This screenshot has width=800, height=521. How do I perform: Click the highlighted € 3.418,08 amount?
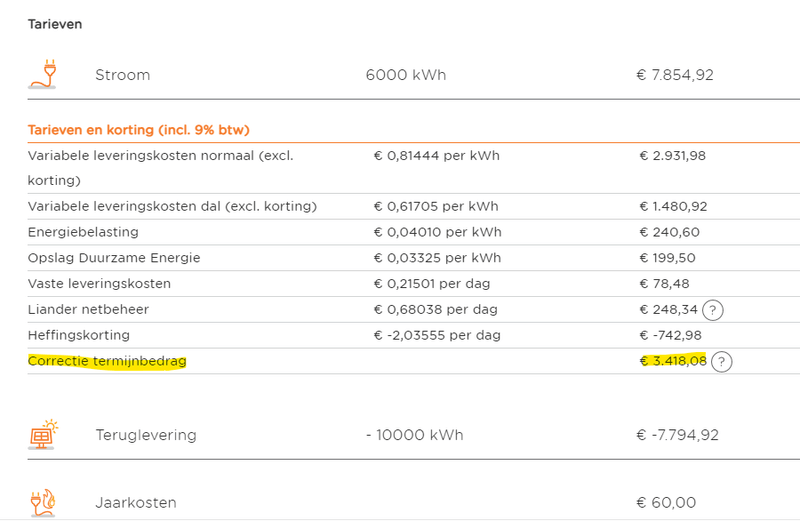click(673, 361)
